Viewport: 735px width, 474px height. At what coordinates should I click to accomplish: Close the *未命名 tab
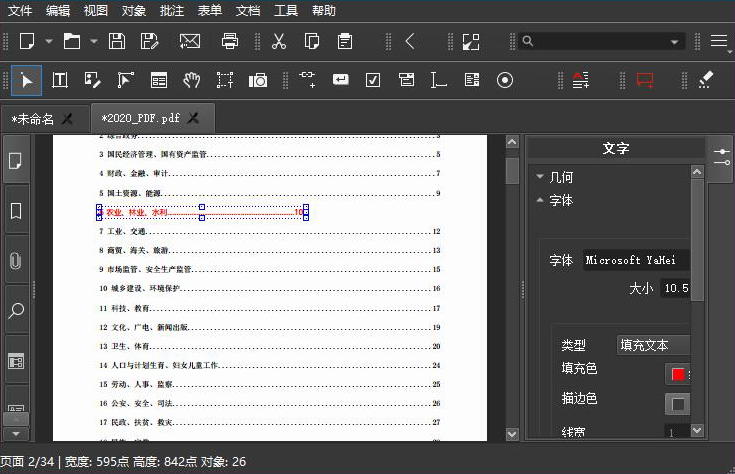coord(68,119)
